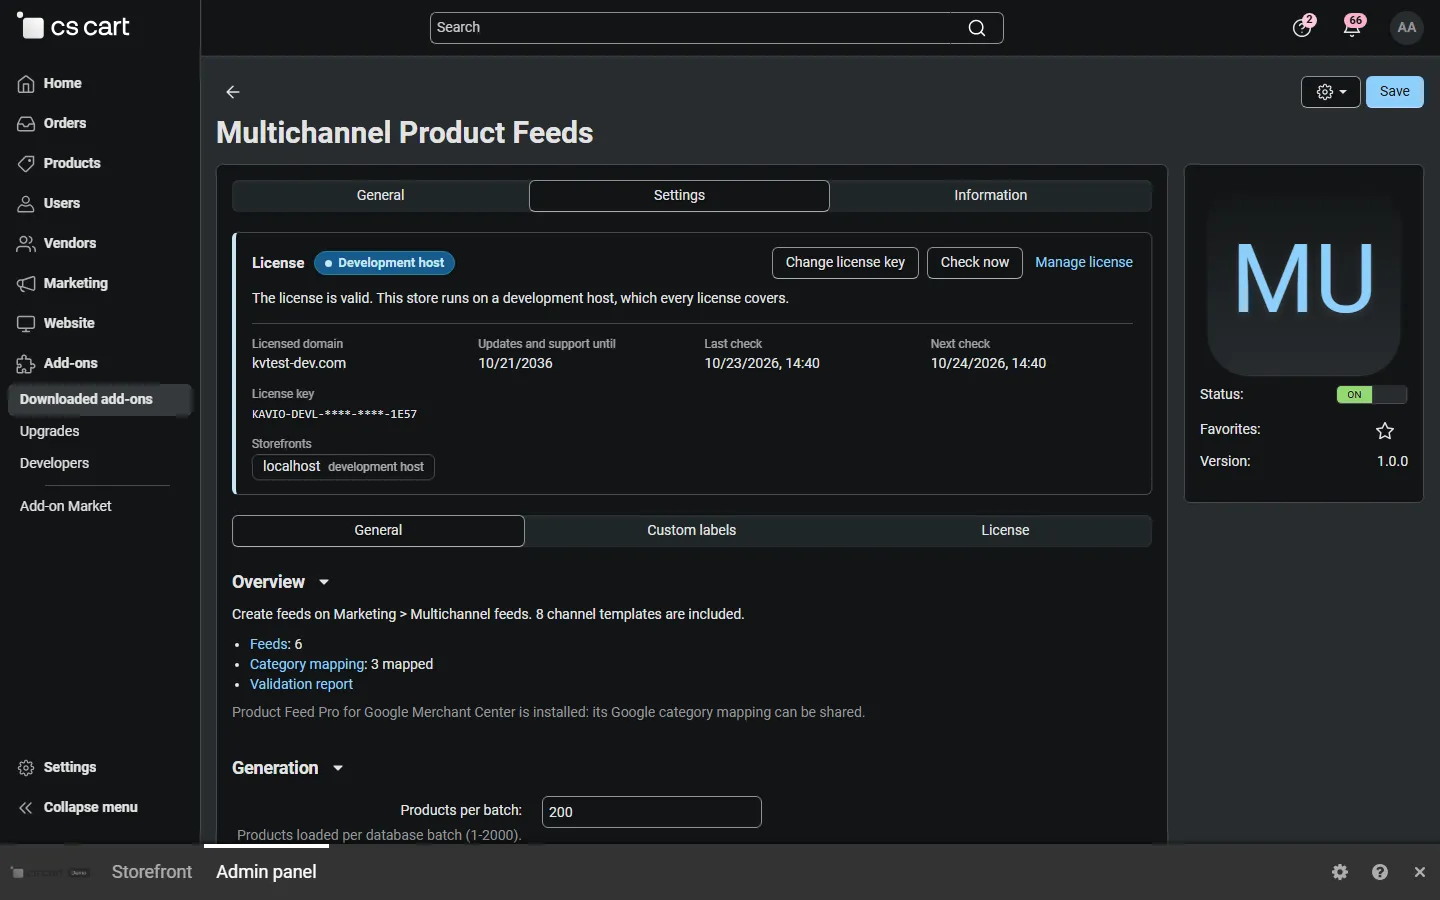Go back using the left arrow icon
This screenshot has height=900, width=1440.
tap(233, 92)
